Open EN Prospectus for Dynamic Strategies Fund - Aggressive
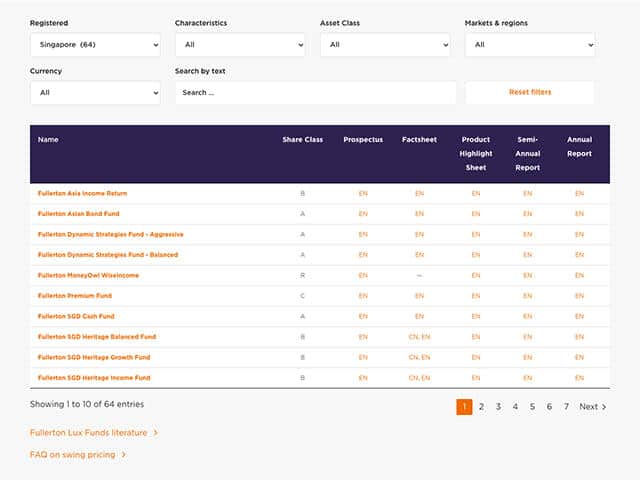The width and height of the screenshot is (640, 480). tap(363, 234)
